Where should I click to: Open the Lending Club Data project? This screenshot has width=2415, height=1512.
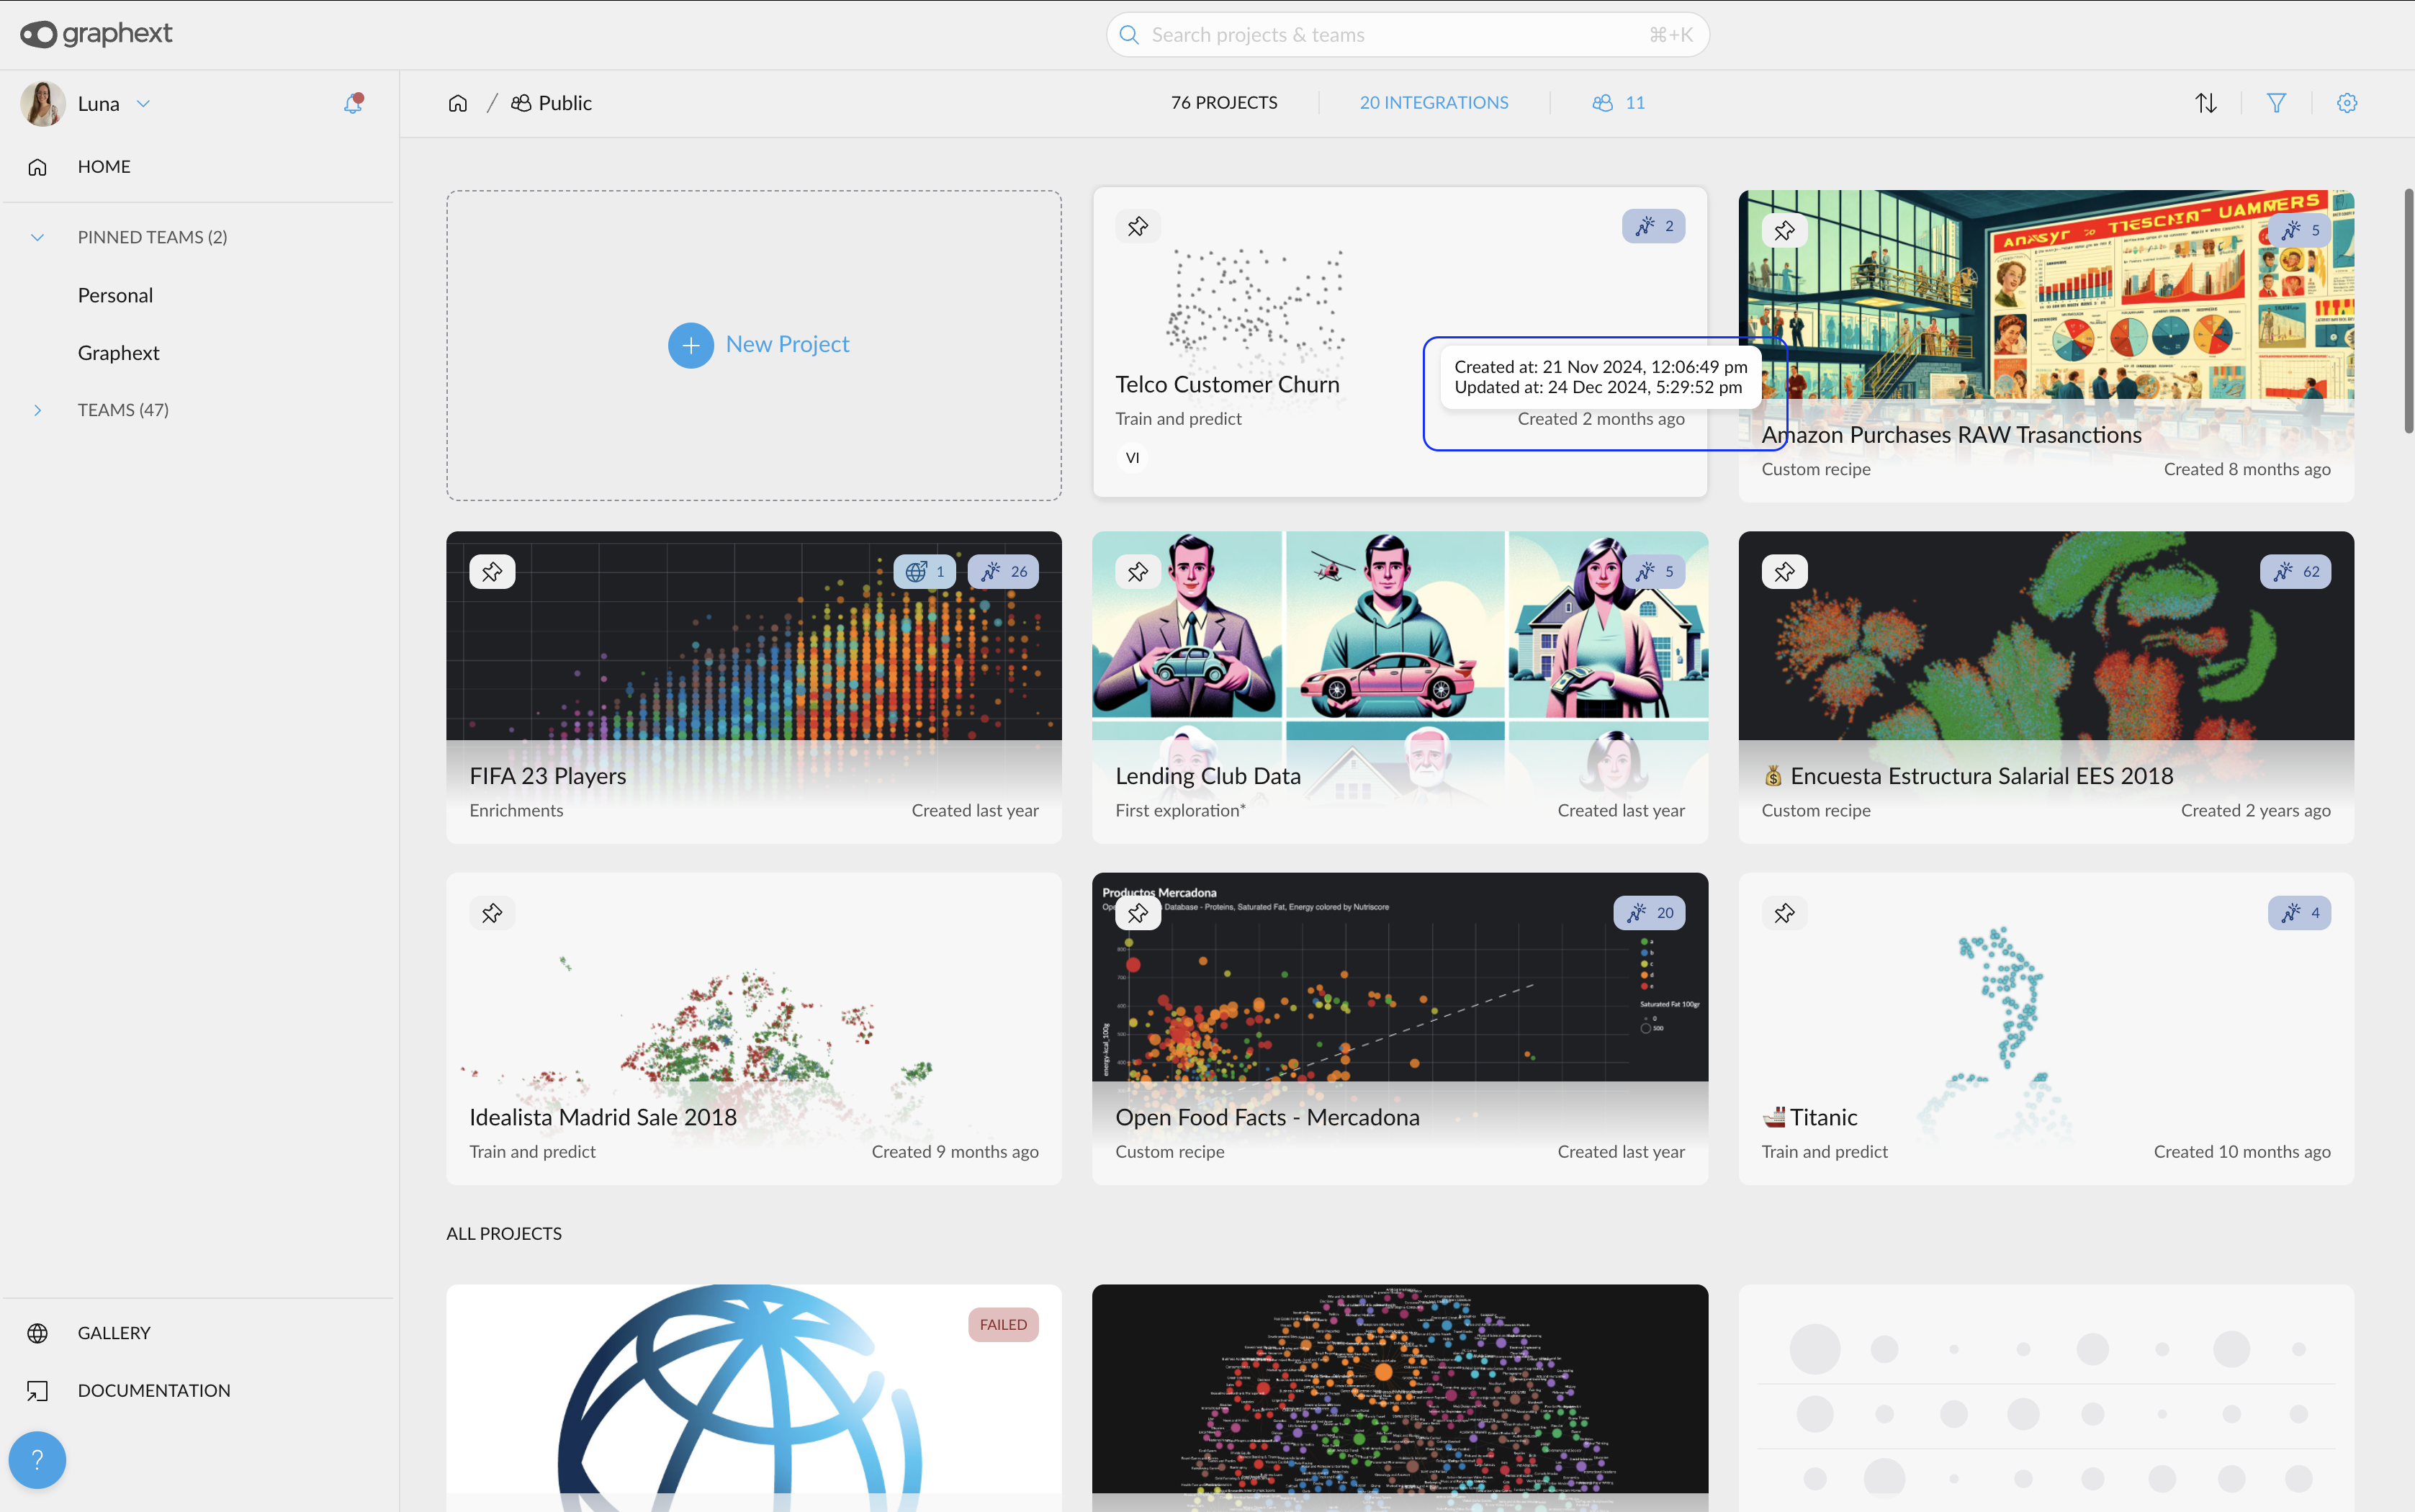point(1208,777)
